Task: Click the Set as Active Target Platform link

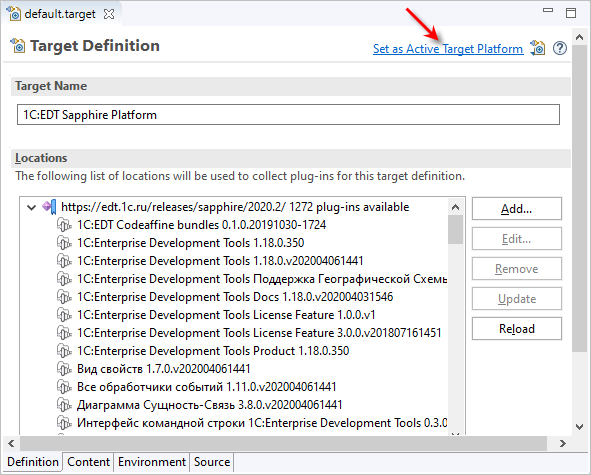Action: pos(448,49)
